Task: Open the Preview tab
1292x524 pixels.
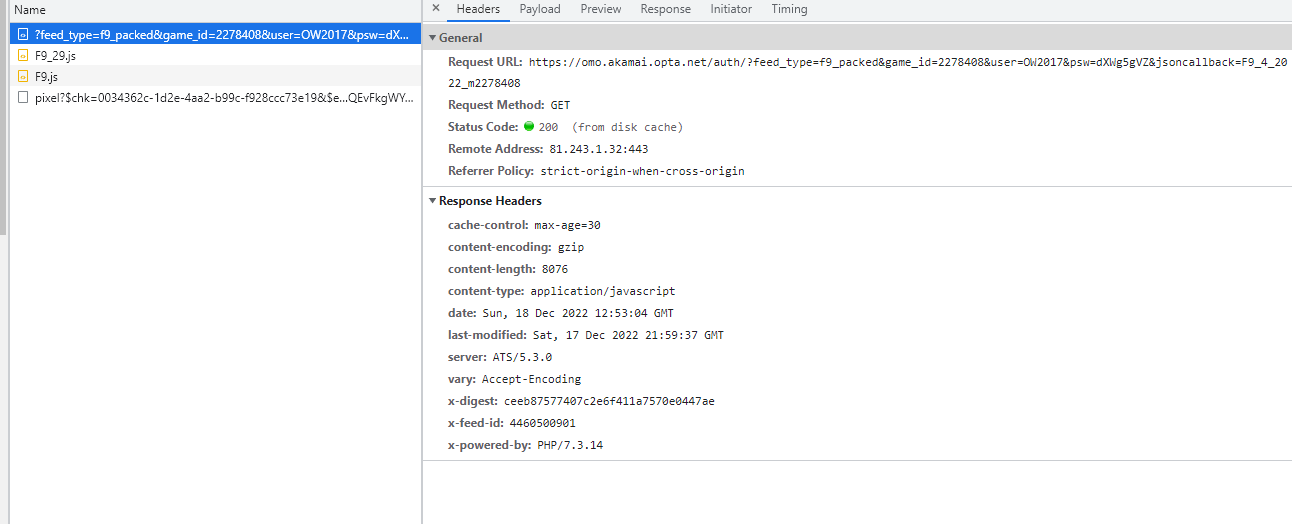Action: tap(600, 9)
